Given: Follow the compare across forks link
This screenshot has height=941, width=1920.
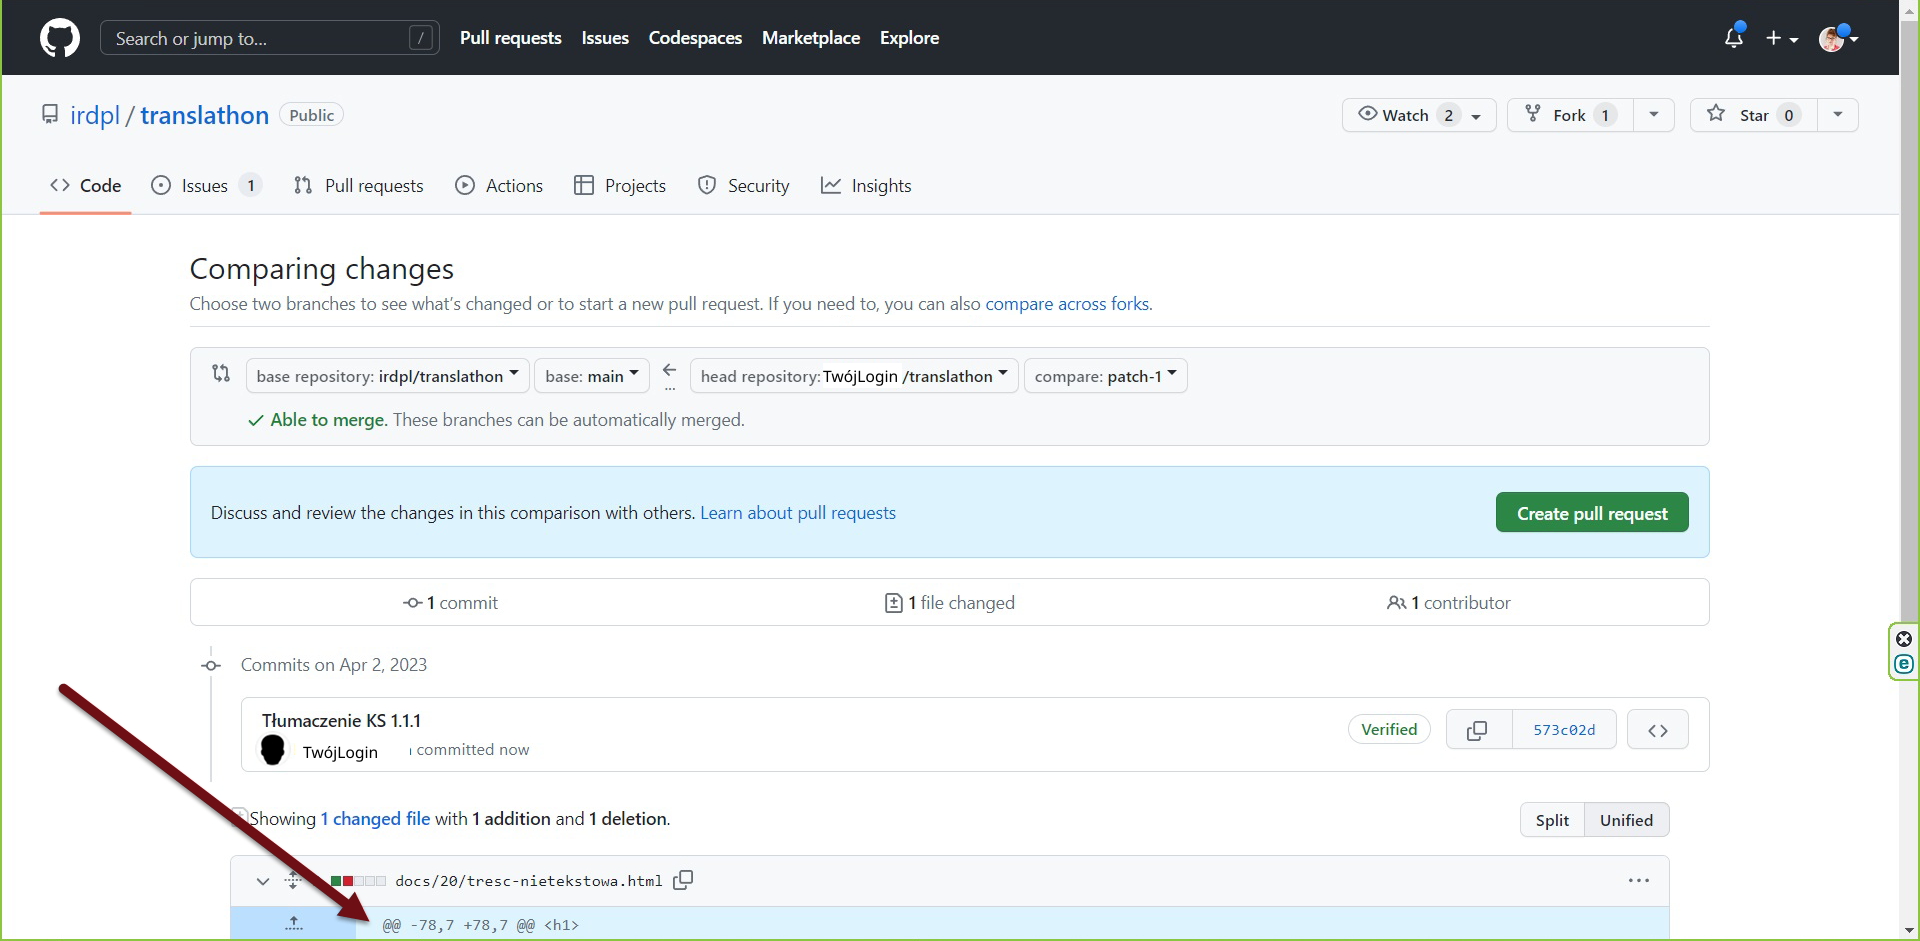Looking at the screenshot, I should 1067,304.
